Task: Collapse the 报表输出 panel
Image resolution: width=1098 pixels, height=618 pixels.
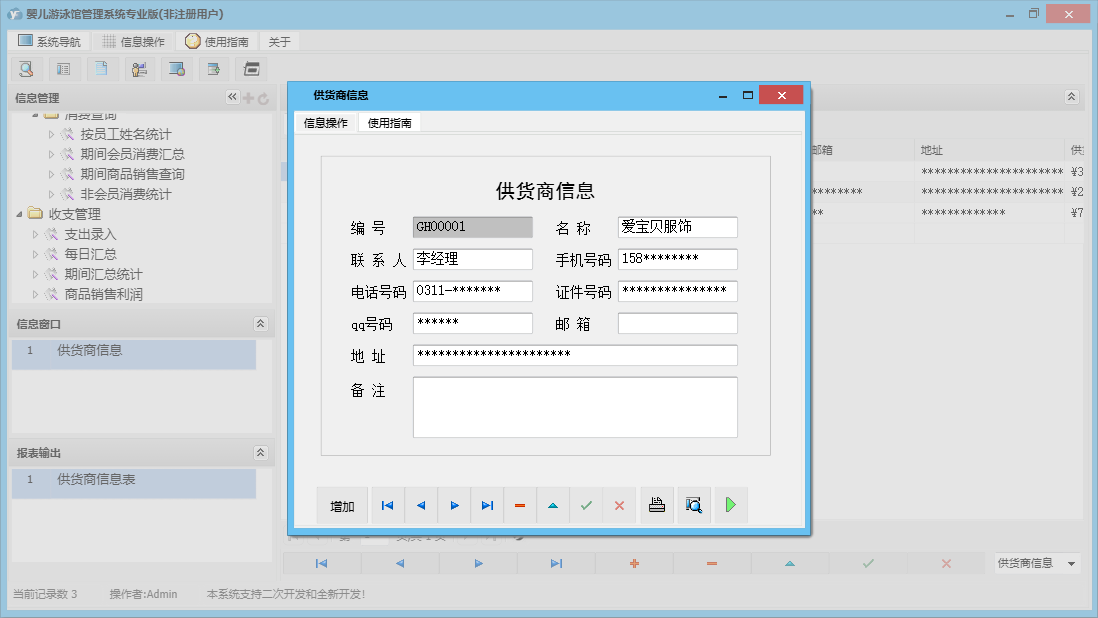Action: click(260, 453)
